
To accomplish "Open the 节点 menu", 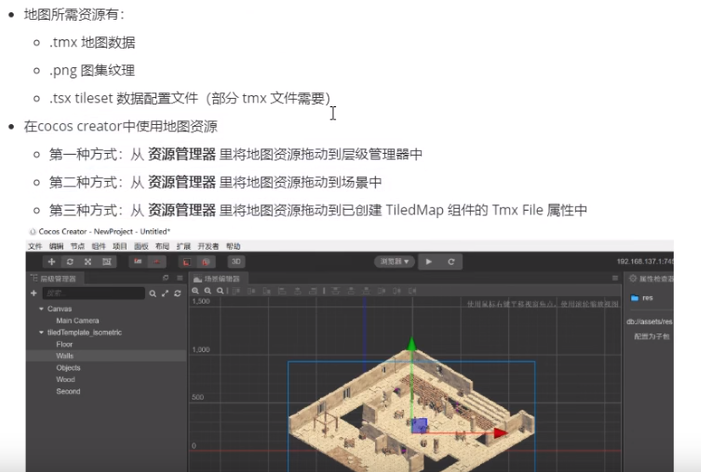I will pos(77,246).
